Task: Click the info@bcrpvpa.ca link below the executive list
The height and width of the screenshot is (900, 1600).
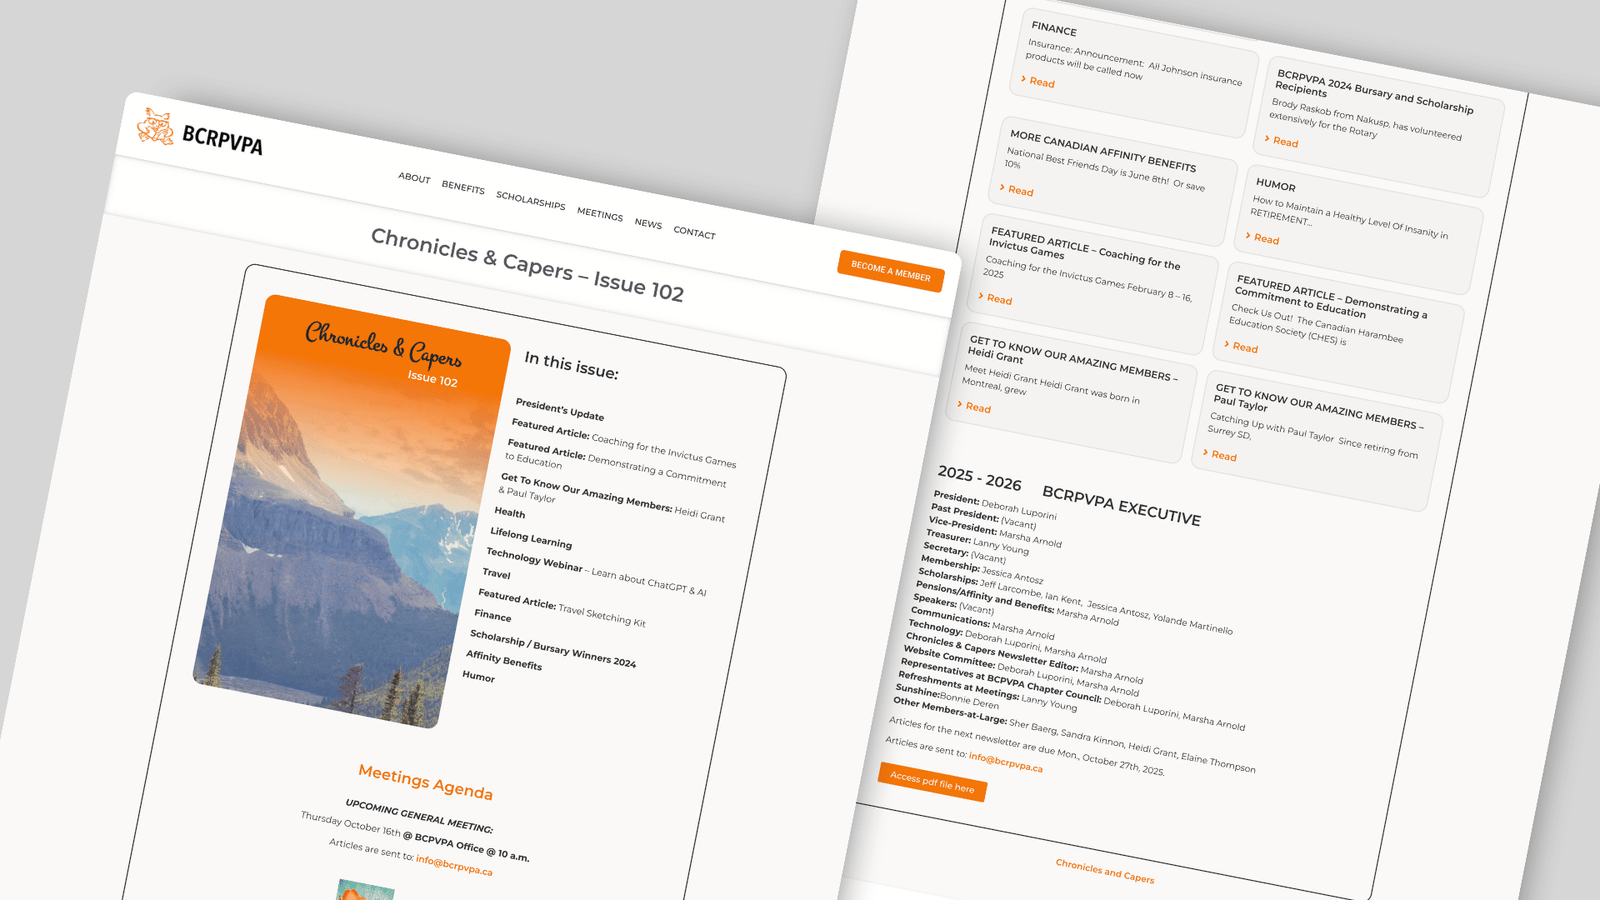Action: point(1005,763)
